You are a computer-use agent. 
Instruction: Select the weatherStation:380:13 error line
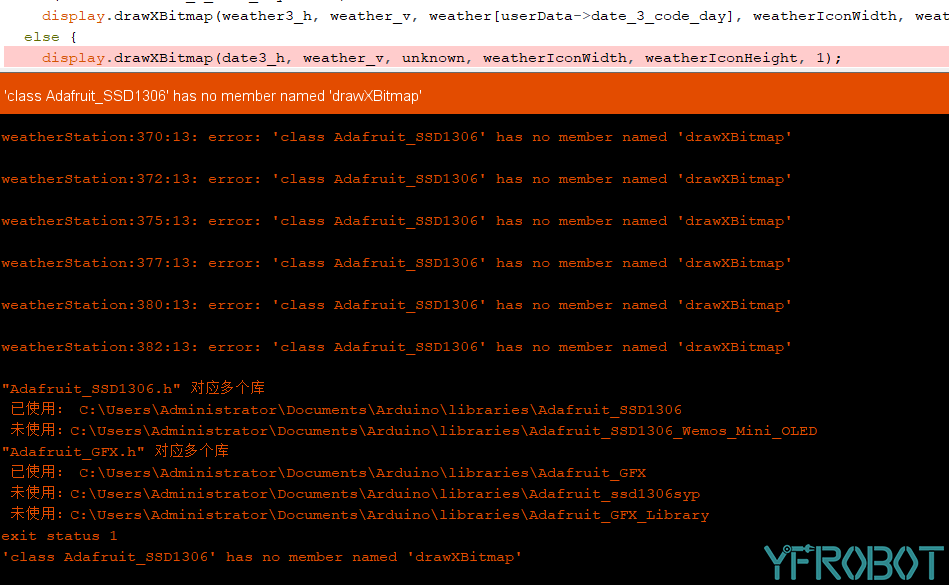click(x=396, y=305)
